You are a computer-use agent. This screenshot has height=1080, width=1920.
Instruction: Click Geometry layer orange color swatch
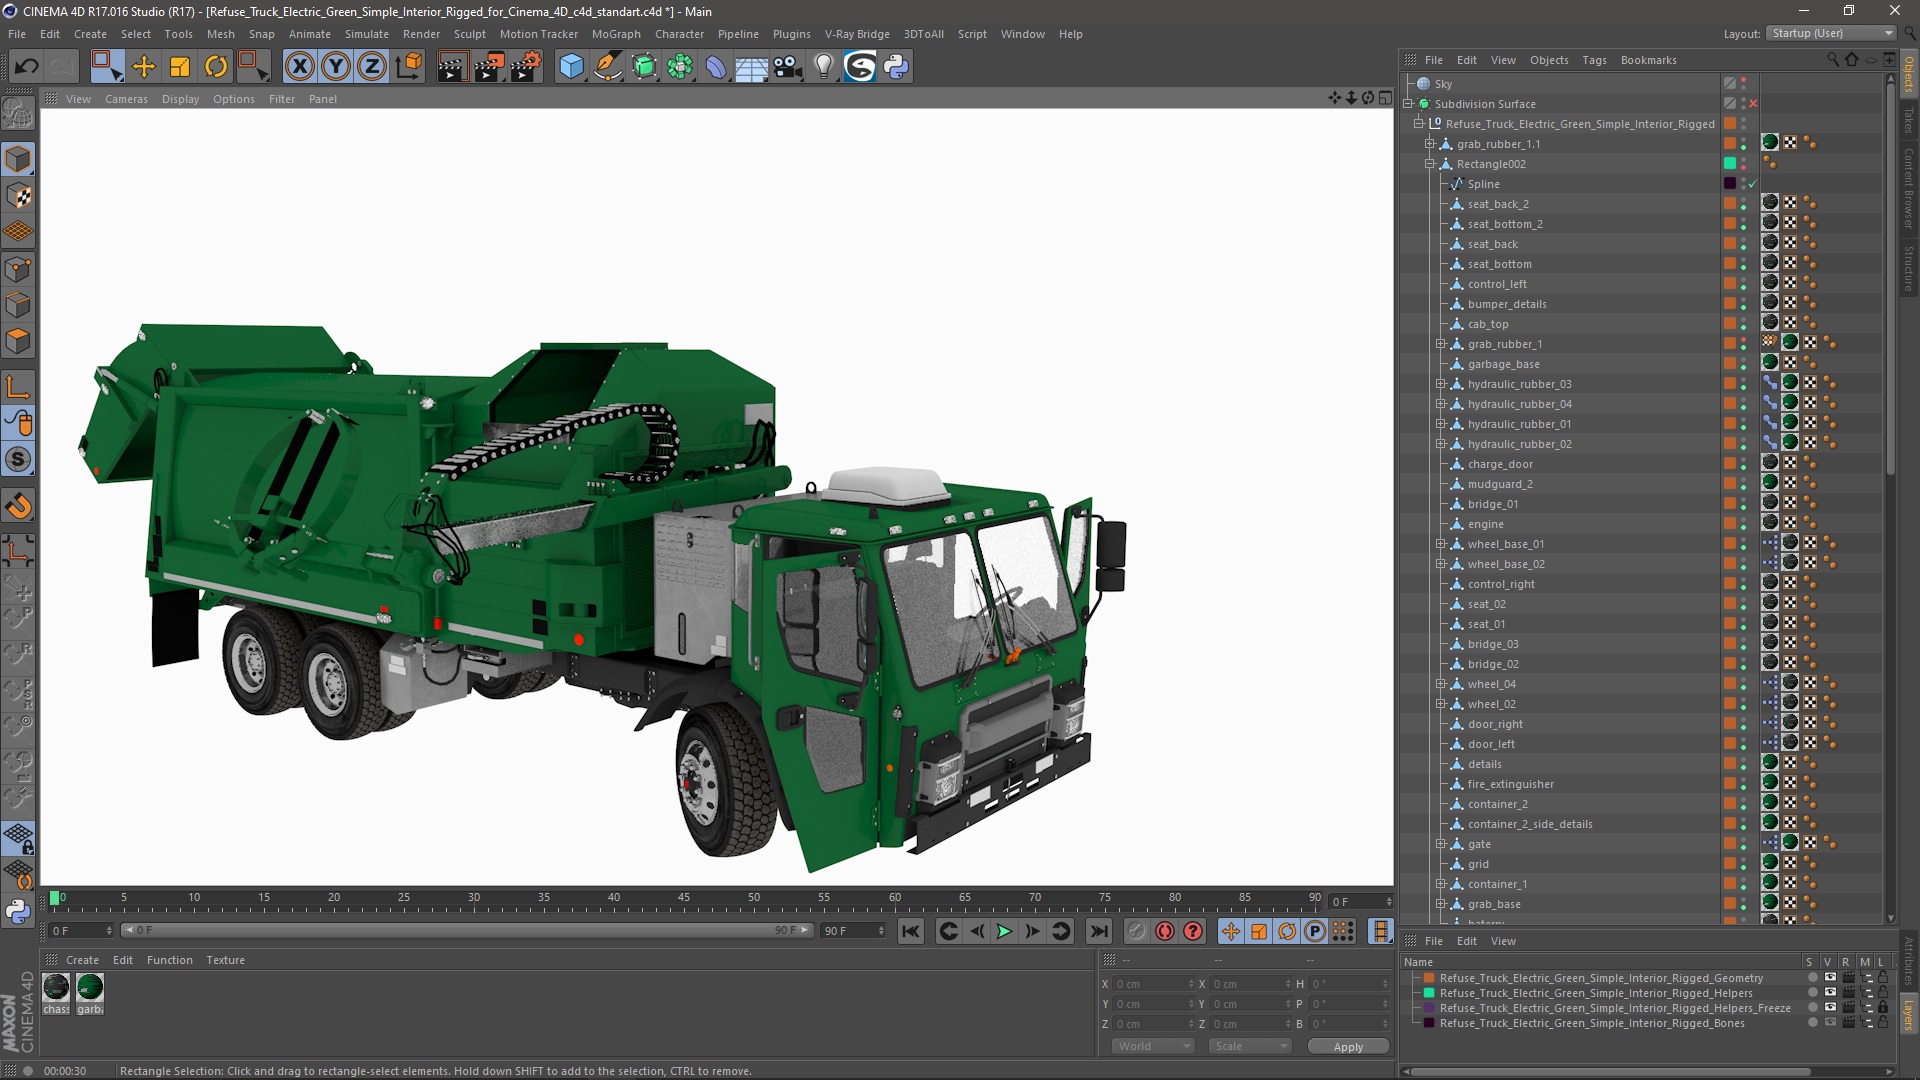coord(1429,978)
